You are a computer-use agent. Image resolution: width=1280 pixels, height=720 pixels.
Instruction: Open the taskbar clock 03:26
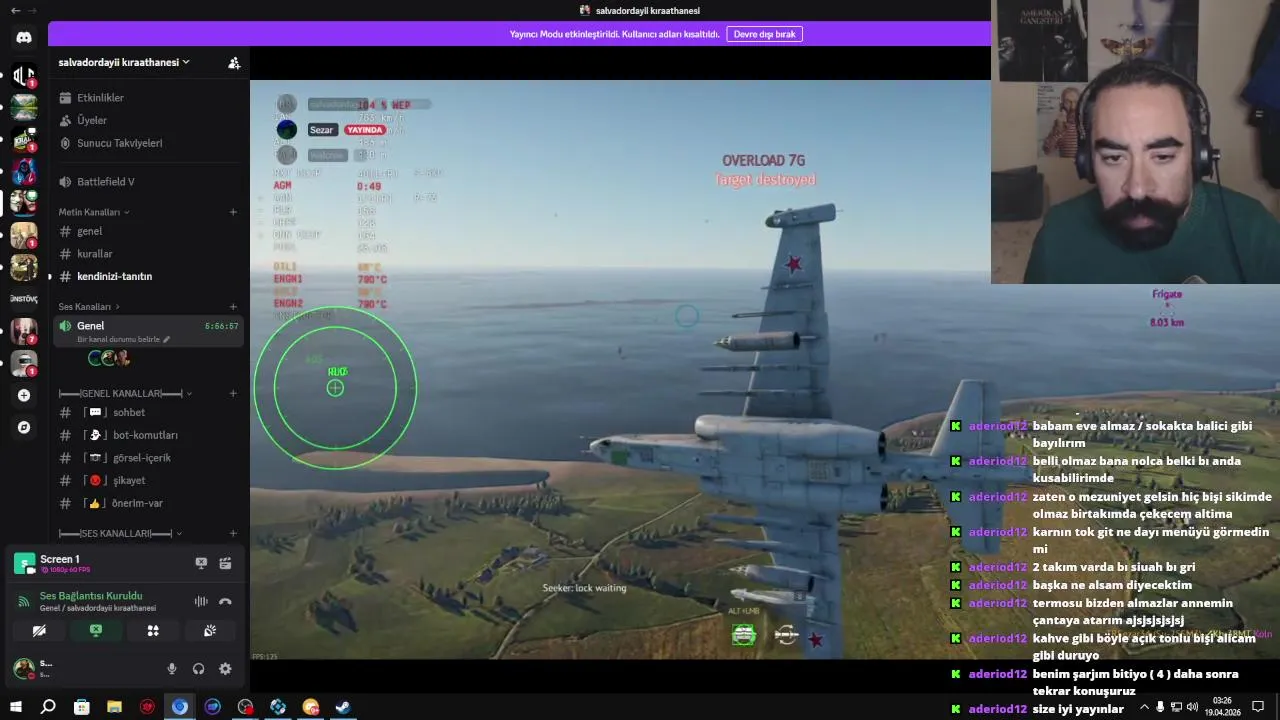[1221, 707]
